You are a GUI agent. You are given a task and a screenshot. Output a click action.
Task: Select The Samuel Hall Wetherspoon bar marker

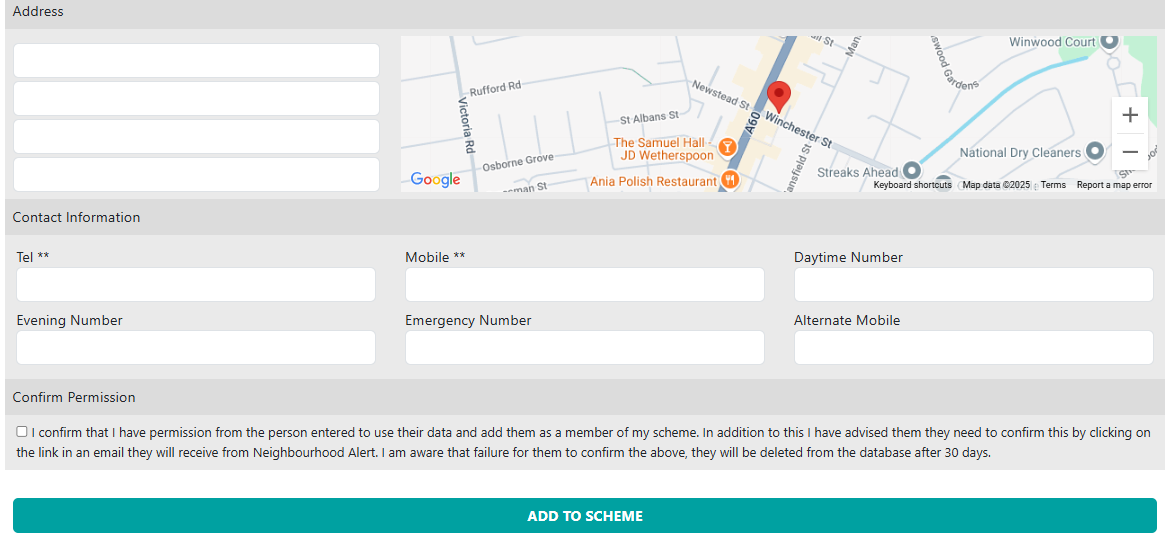(728, 148)
